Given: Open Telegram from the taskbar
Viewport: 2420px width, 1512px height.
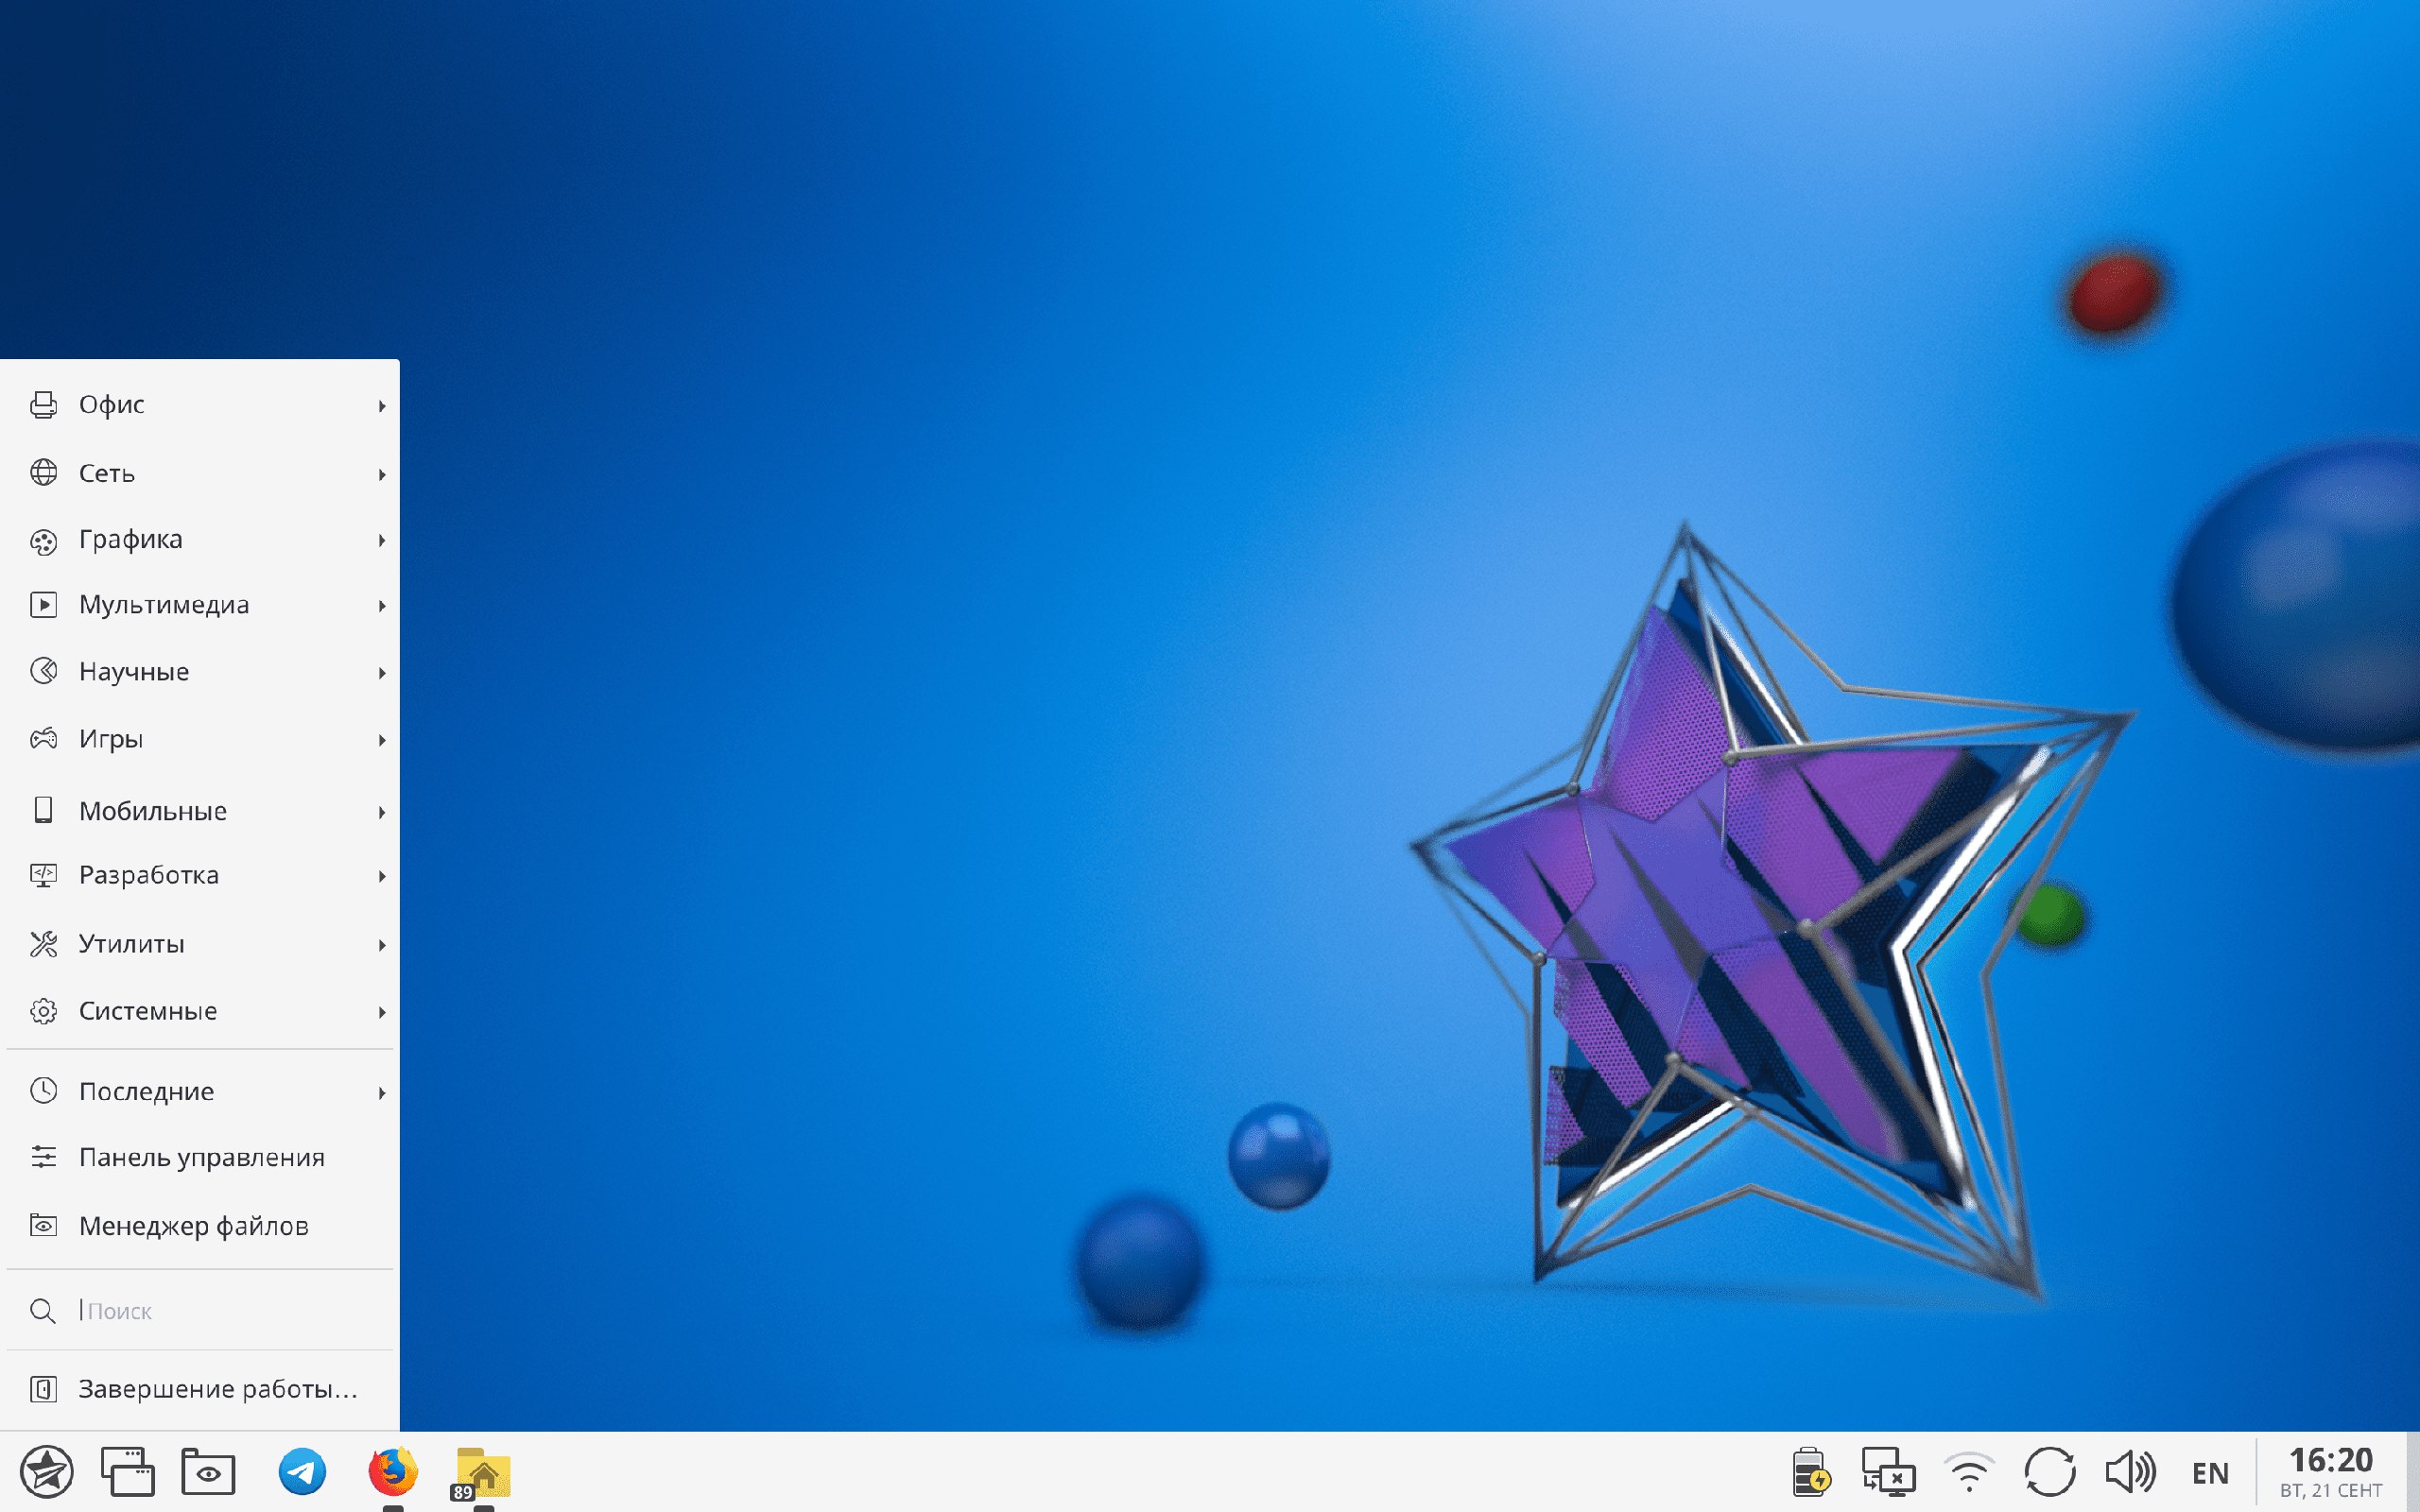Looking at the screenshot, I should 302,1472.
